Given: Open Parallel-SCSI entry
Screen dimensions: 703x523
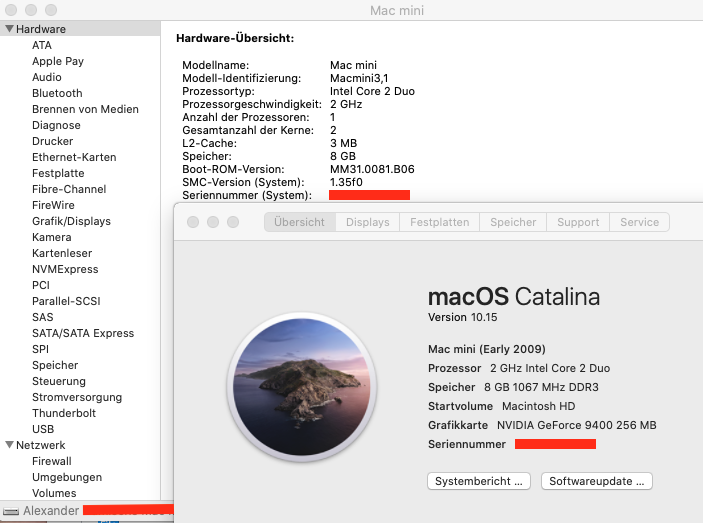Looking at the screenshot, I should pyautogui.click(x=66, y=301).
